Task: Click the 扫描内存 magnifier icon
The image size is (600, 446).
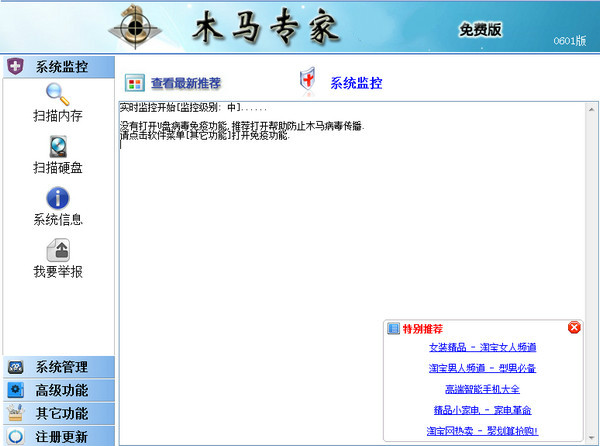Action: [x=58, y=94]
